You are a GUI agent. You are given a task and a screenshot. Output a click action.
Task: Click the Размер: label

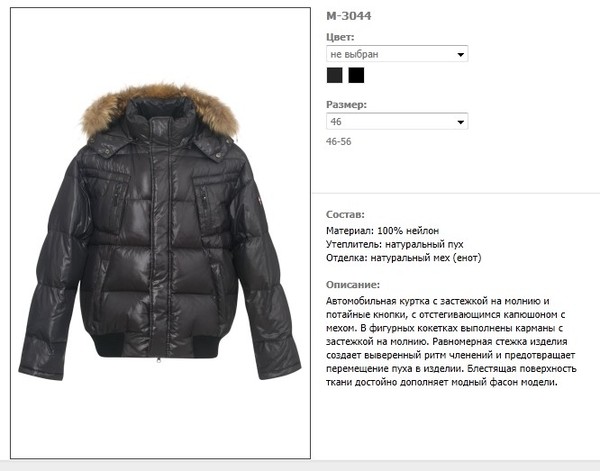tap(346, 104)
